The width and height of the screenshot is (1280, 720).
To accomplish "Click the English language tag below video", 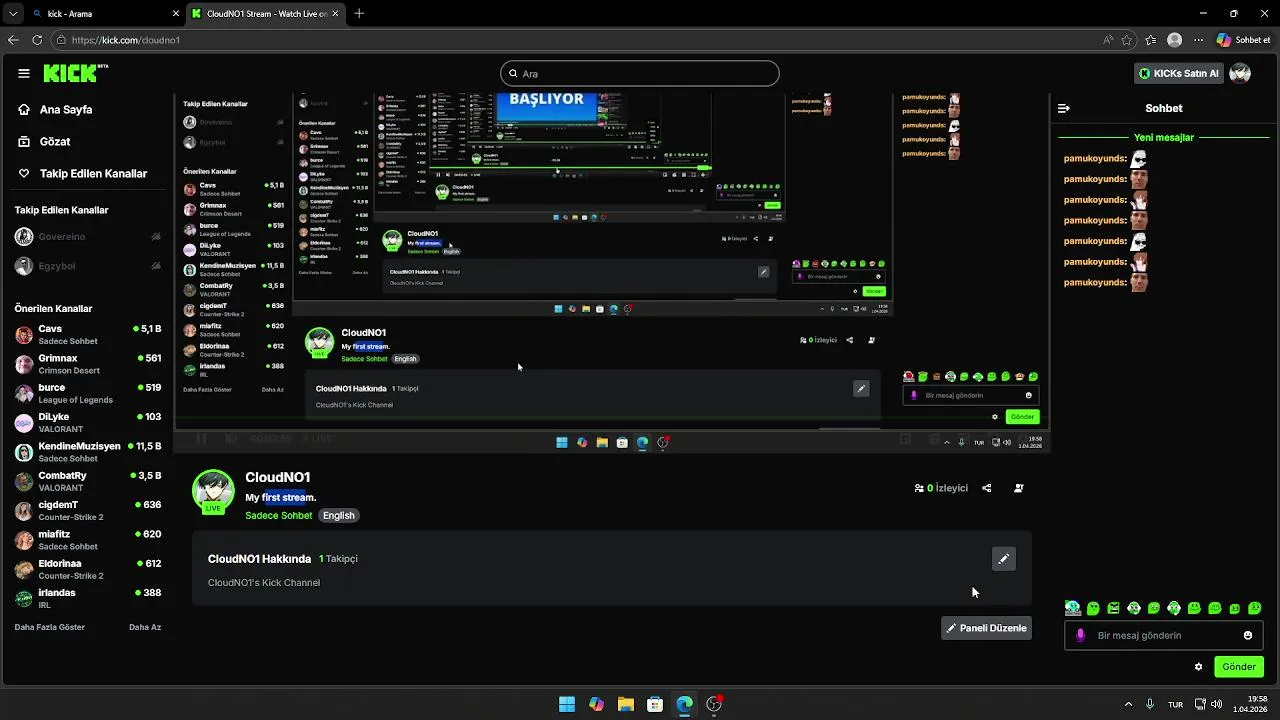I will (x=338, y=515).
